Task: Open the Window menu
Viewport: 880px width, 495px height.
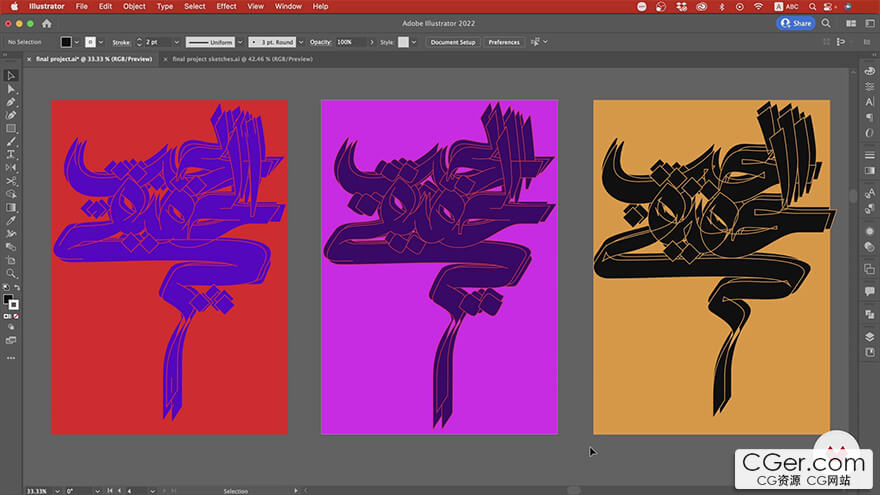Action: (x=288, y=6)
